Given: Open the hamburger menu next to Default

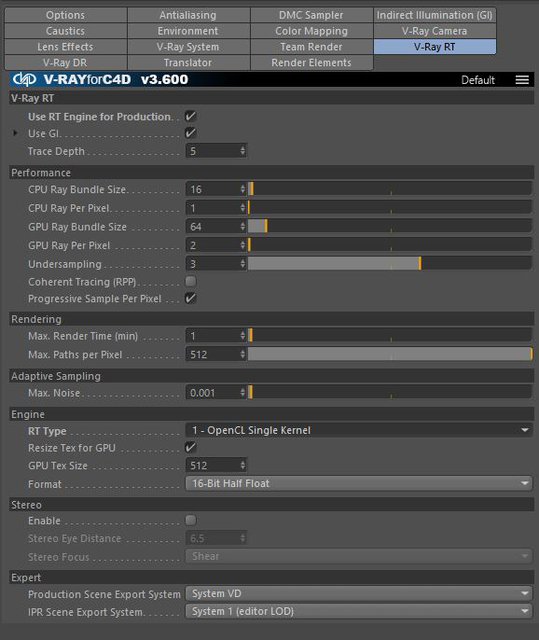Looking at the screenshot, I should click(x=522, y=80).
